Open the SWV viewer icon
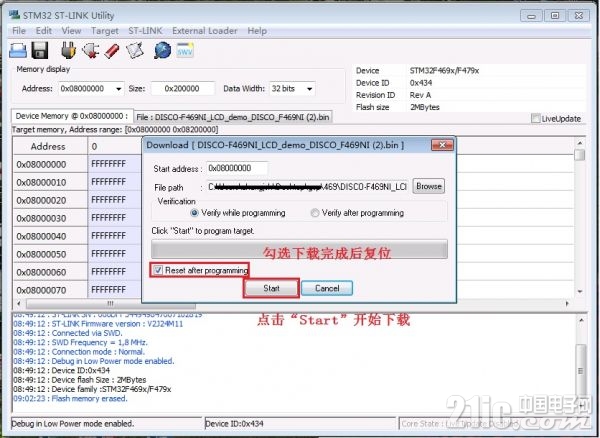This screenshot has width=600, height=438. tap(185, 50)
